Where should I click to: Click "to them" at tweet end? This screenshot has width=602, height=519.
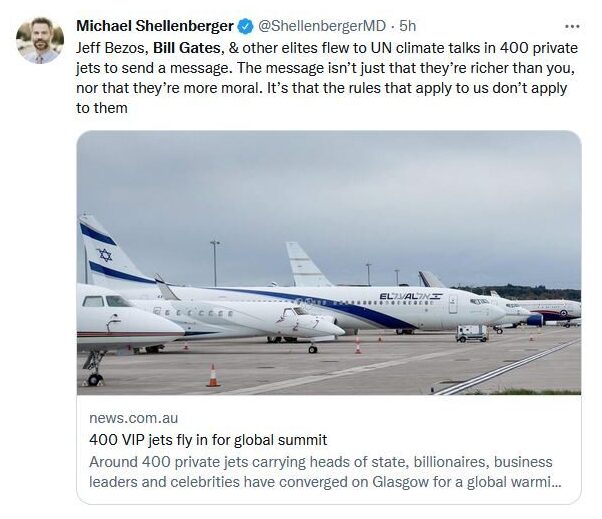click(x=102, y=108)
